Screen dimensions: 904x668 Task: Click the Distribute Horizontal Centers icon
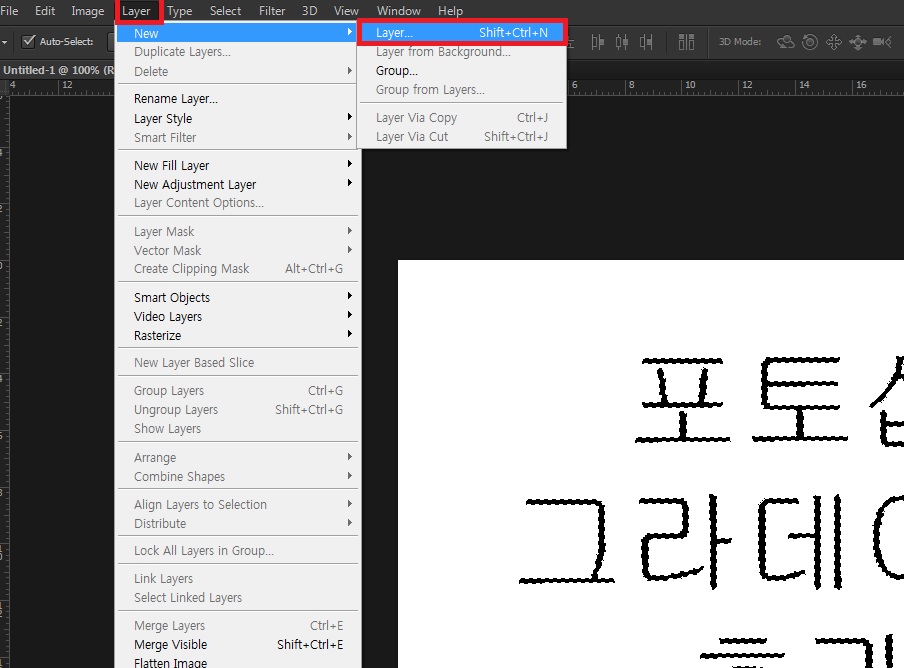[x=622, y=42]
